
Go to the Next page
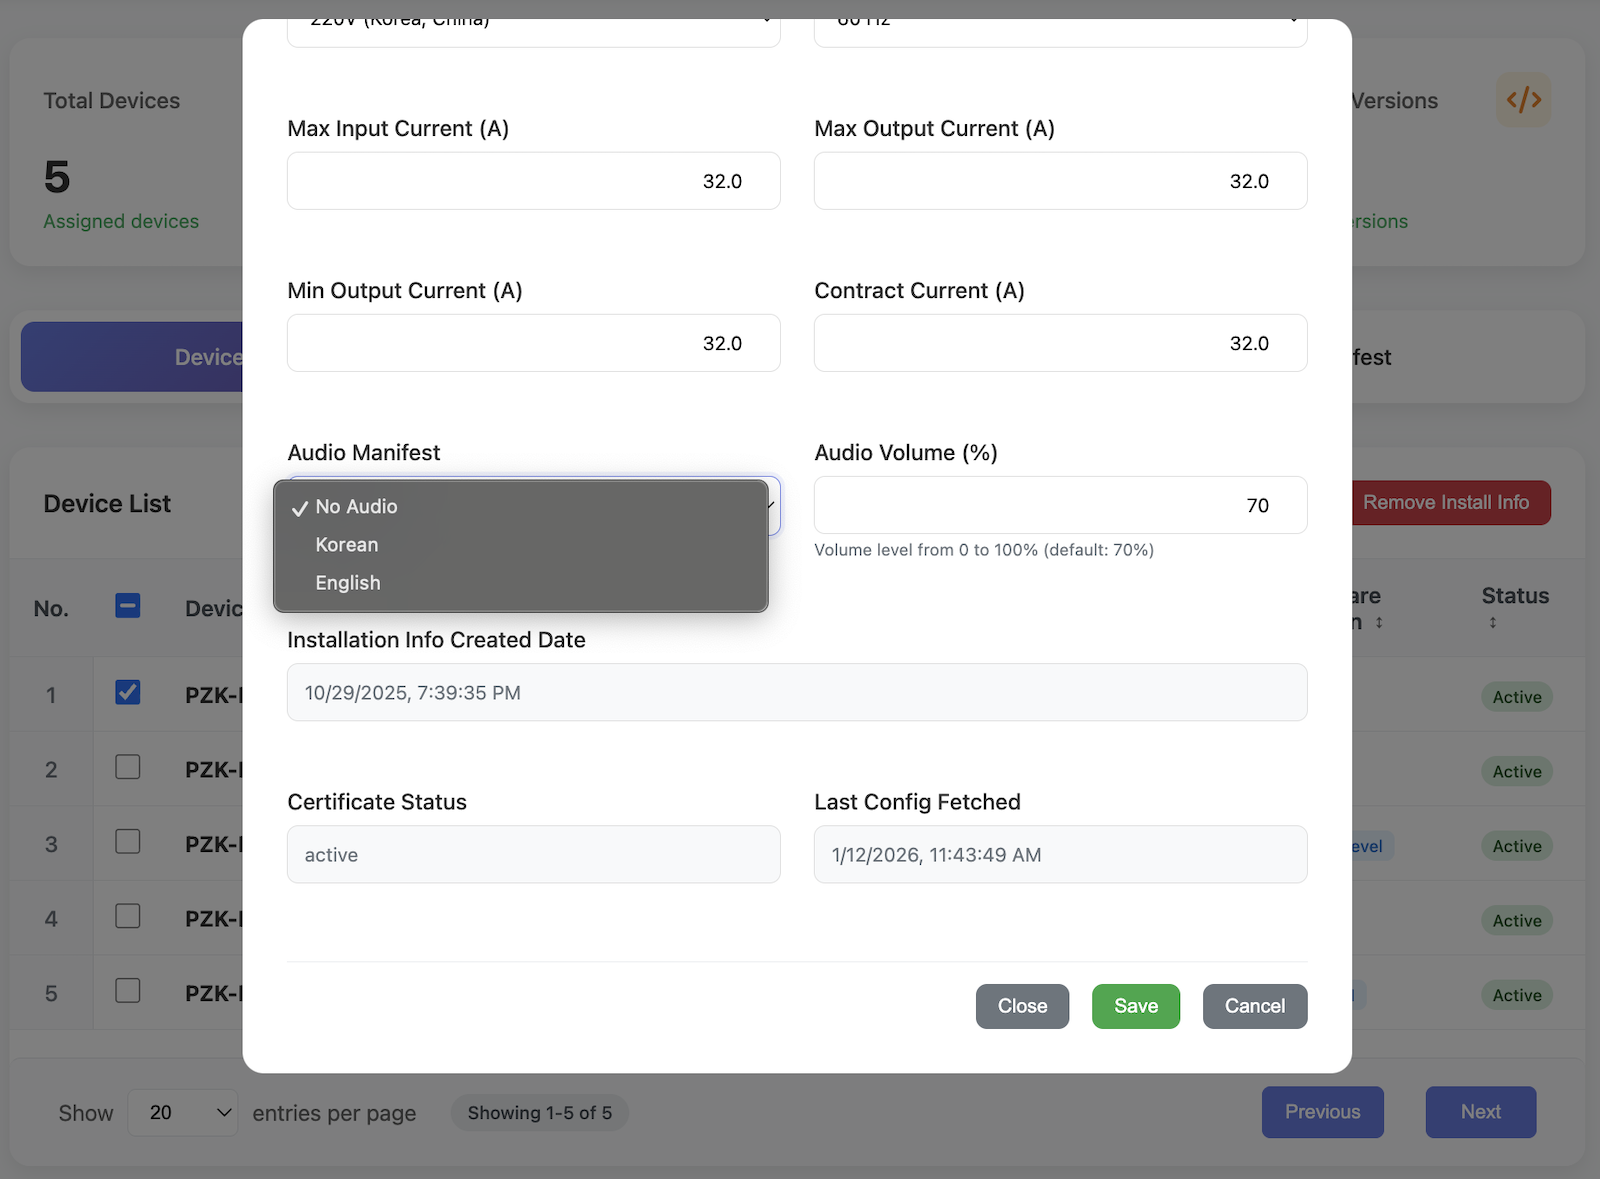[1480, 1112]
